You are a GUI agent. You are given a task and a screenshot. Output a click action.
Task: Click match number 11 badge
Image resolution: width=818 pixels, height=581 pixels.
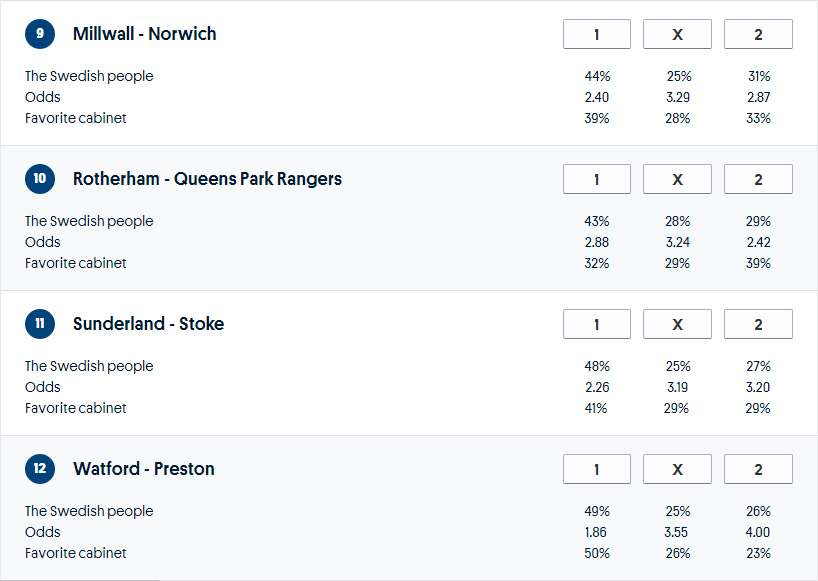point(40,324)
